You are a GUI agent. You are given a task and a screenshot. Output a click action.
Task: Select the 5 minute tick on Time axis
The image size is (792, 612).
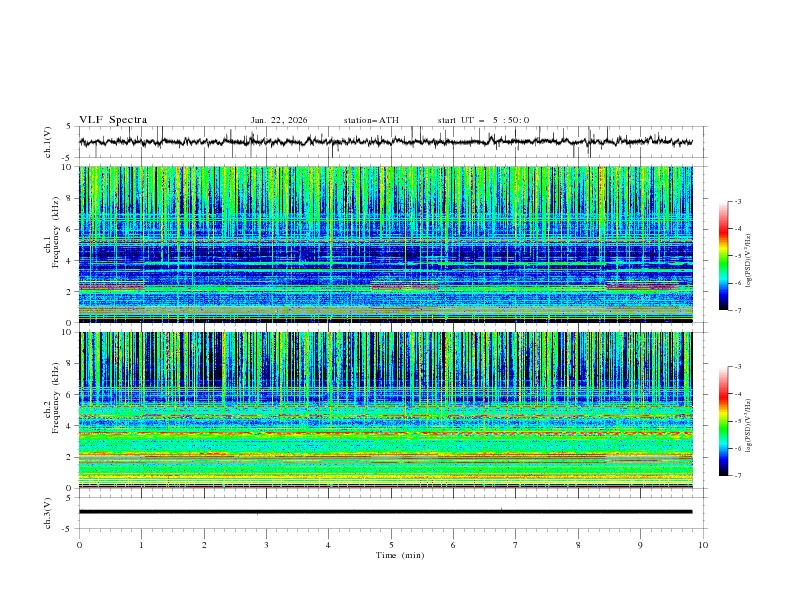pyautogui.click(x=391, y=544)
